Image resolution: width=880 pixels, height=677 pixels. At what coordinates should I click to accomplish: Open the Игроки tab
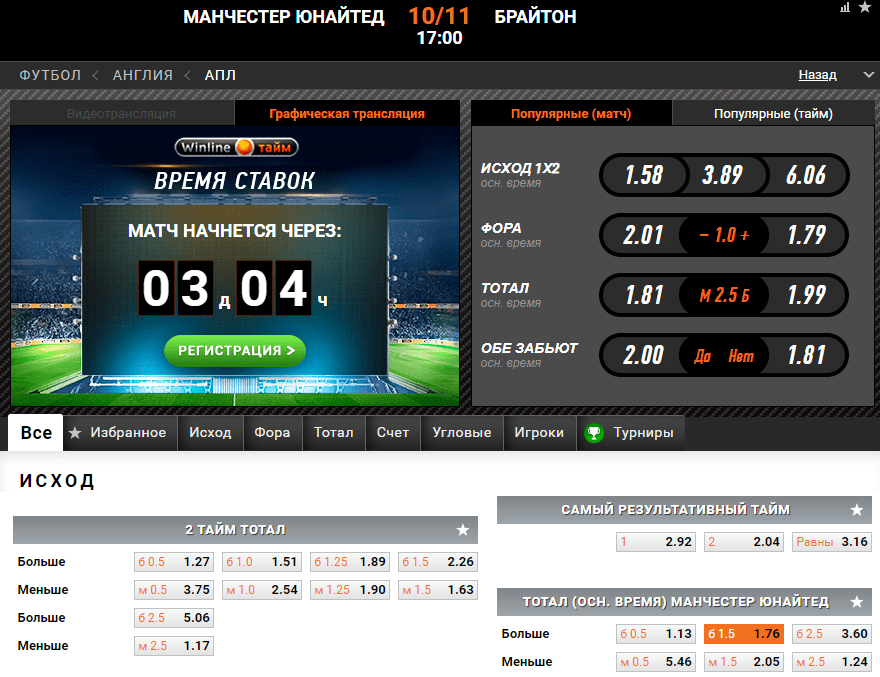point(539,433)
